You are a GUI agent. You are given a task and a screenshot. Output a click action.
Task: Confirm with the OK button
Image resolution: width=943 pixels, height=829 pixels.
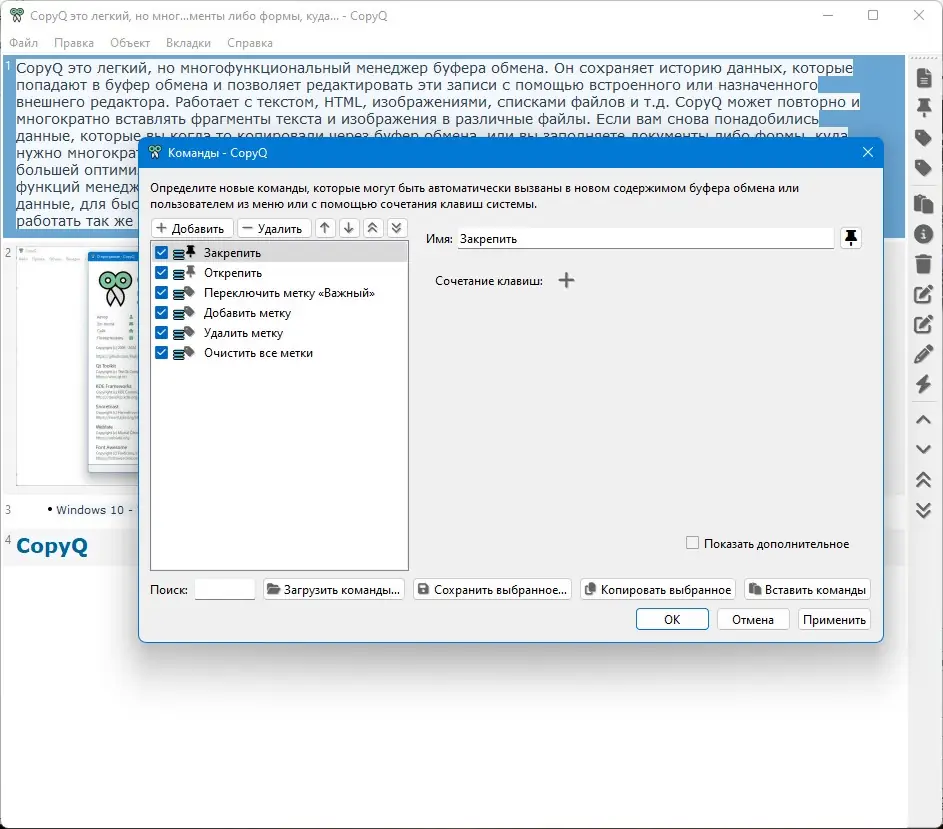click(x=672, y=620)
